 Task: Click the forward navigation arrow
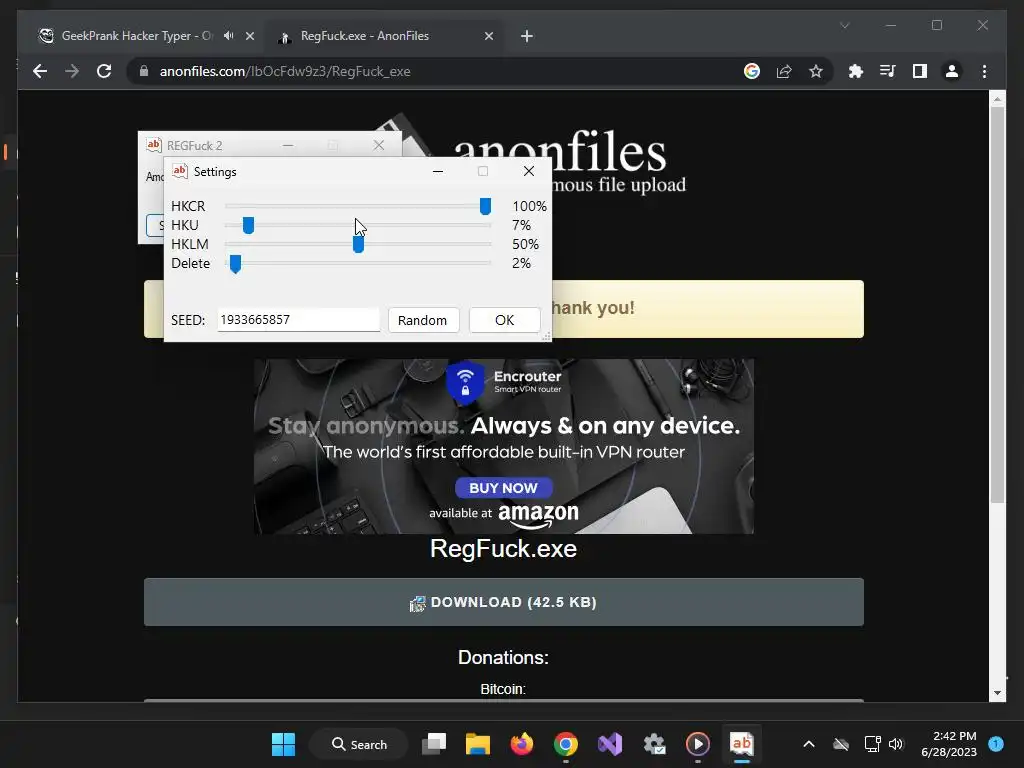[x=72, y=71]
